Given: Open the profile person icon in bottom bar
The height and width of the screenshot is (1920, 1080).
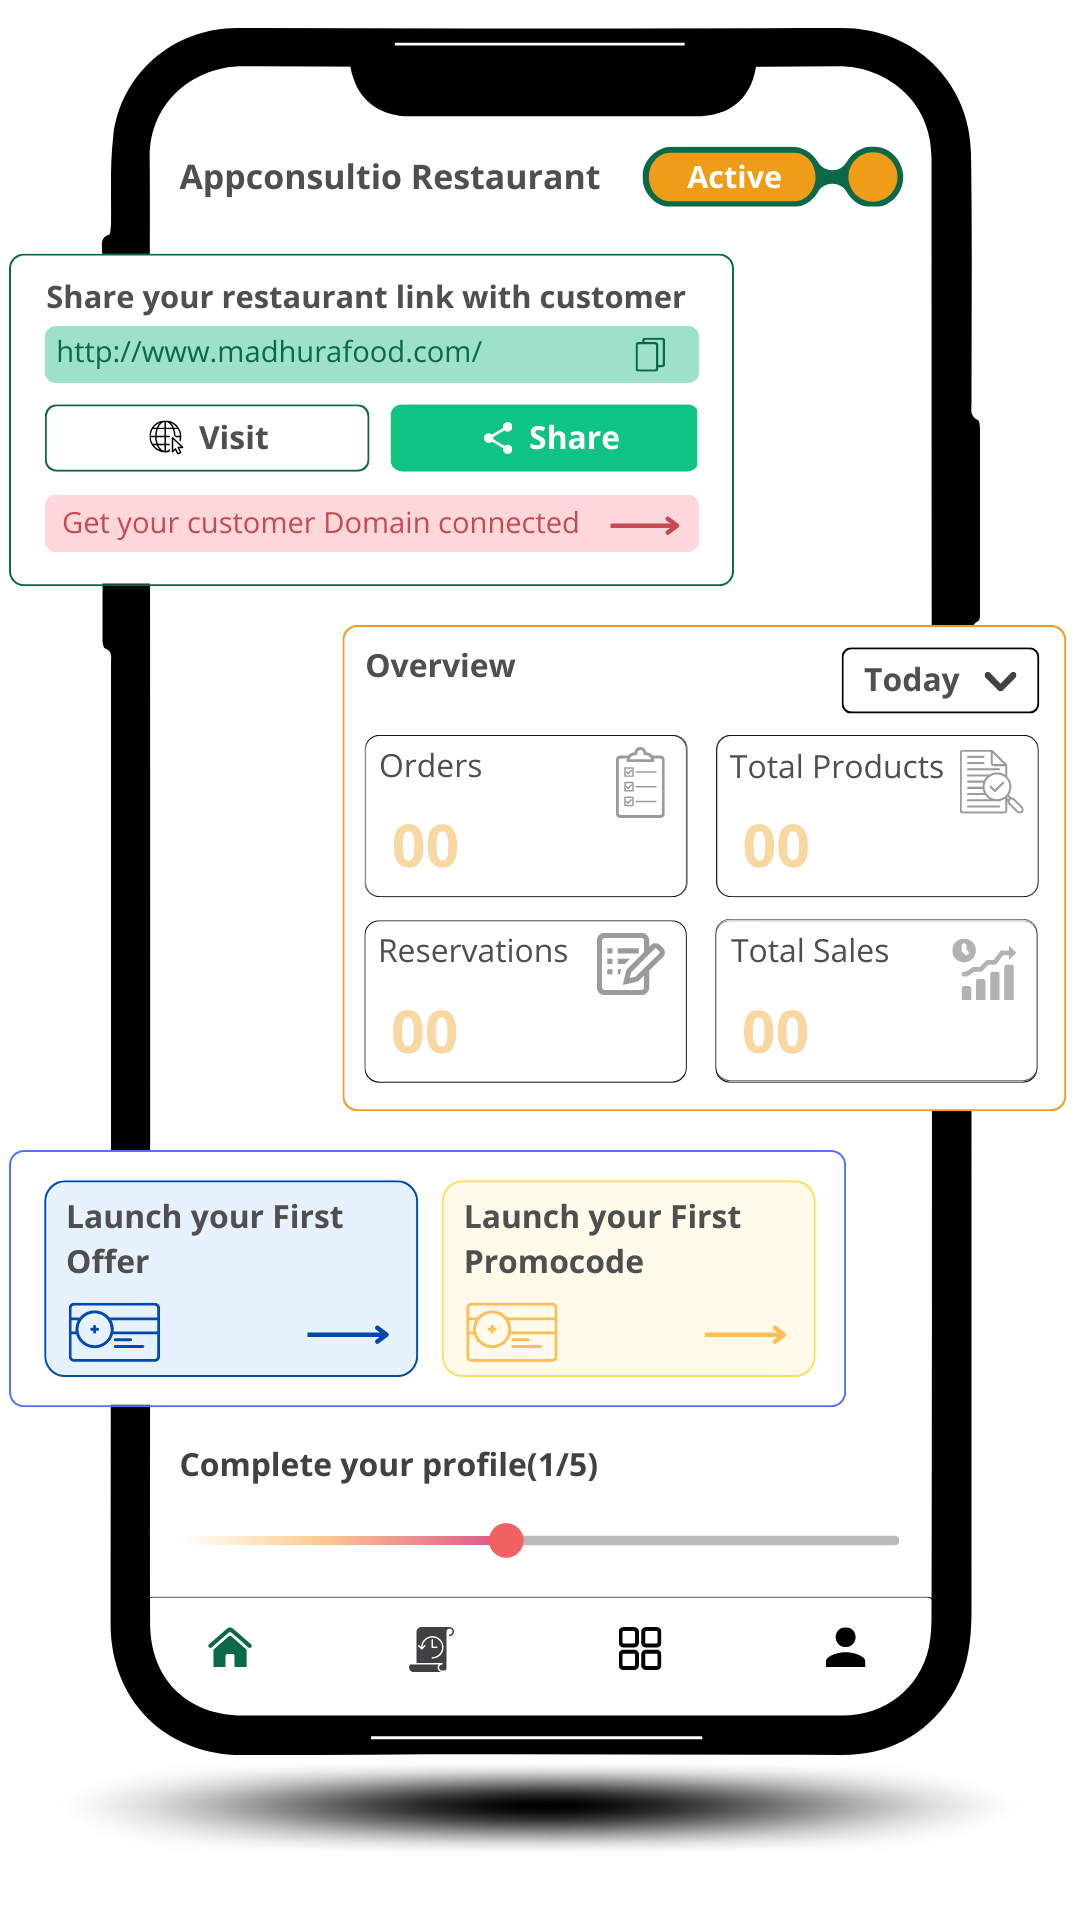Looking at the screenshot, I should click(x=845, y=1647).
